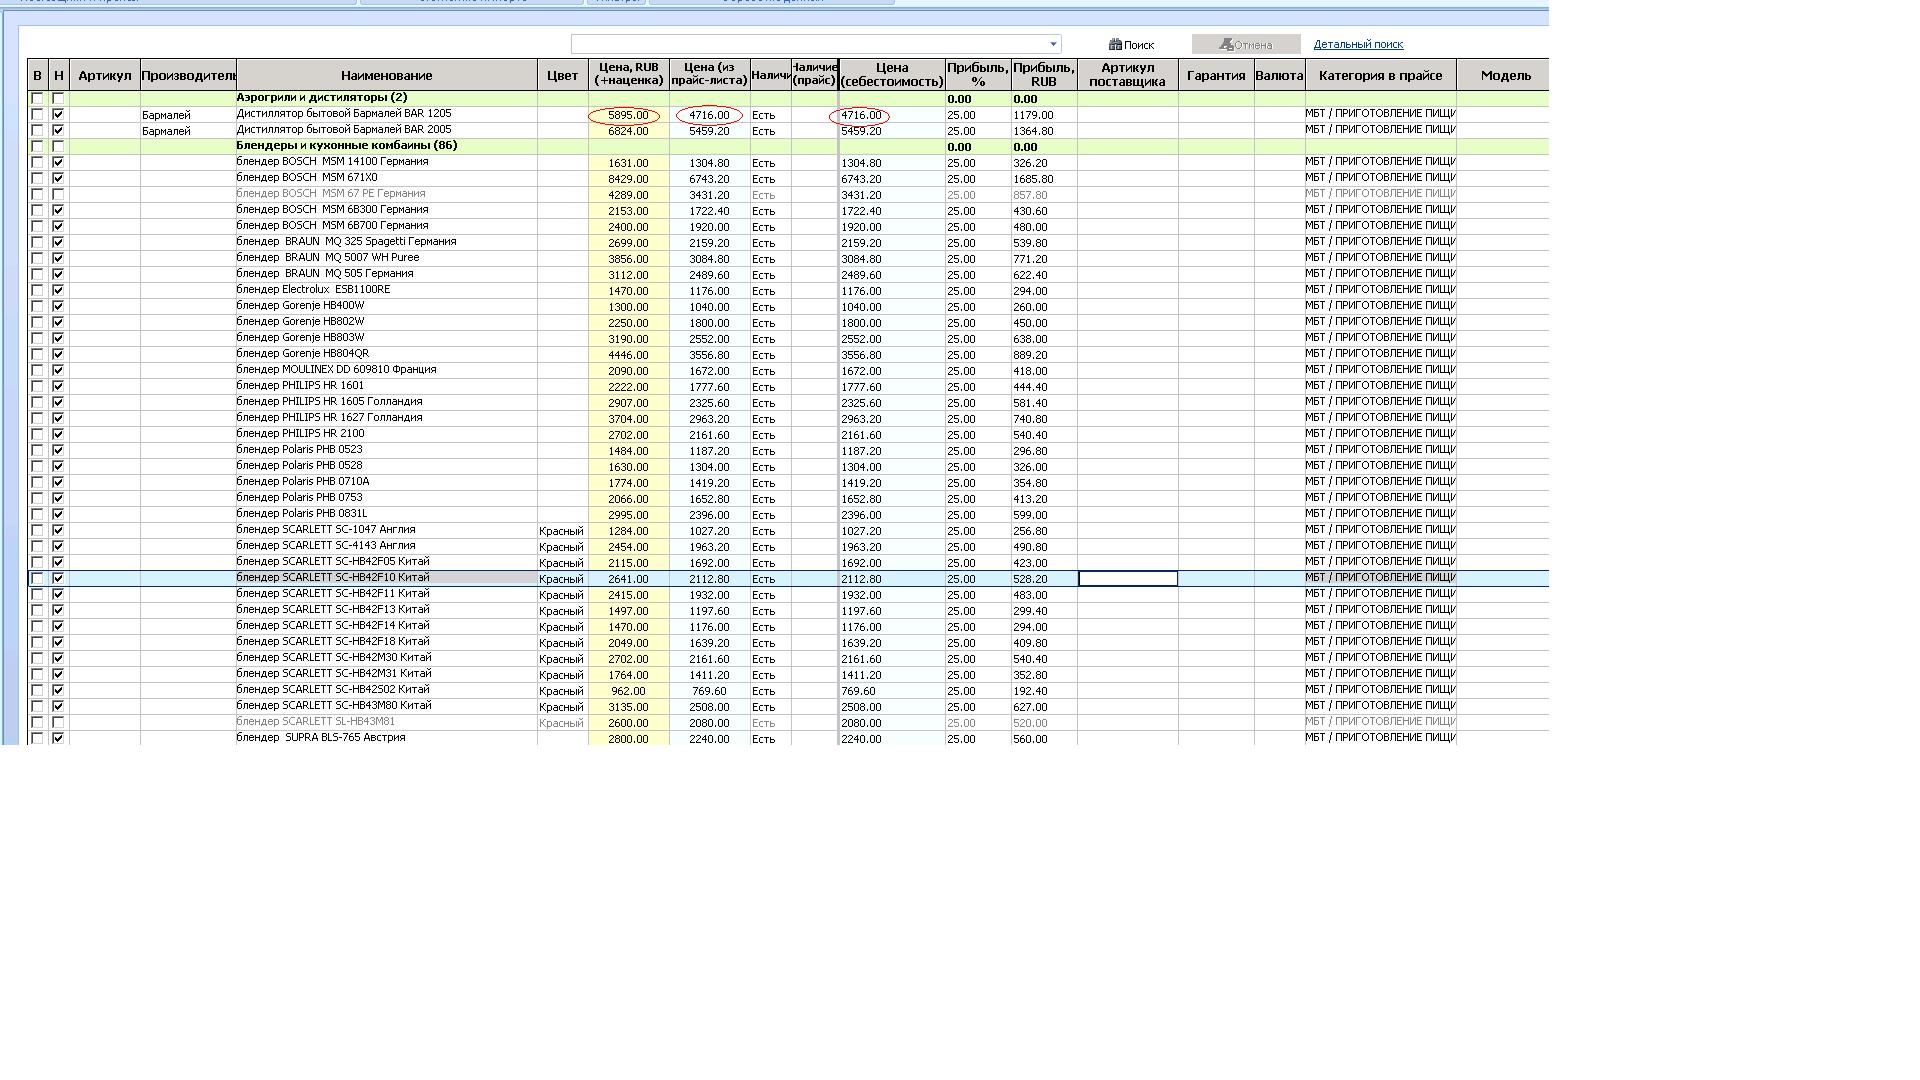Click category cell МБТ / ПРИГОТОВЛЕНИЕ ПИЩИ for Polaris PHB 0523
Screen dimensions: 1920x1080
point(1380,450)
